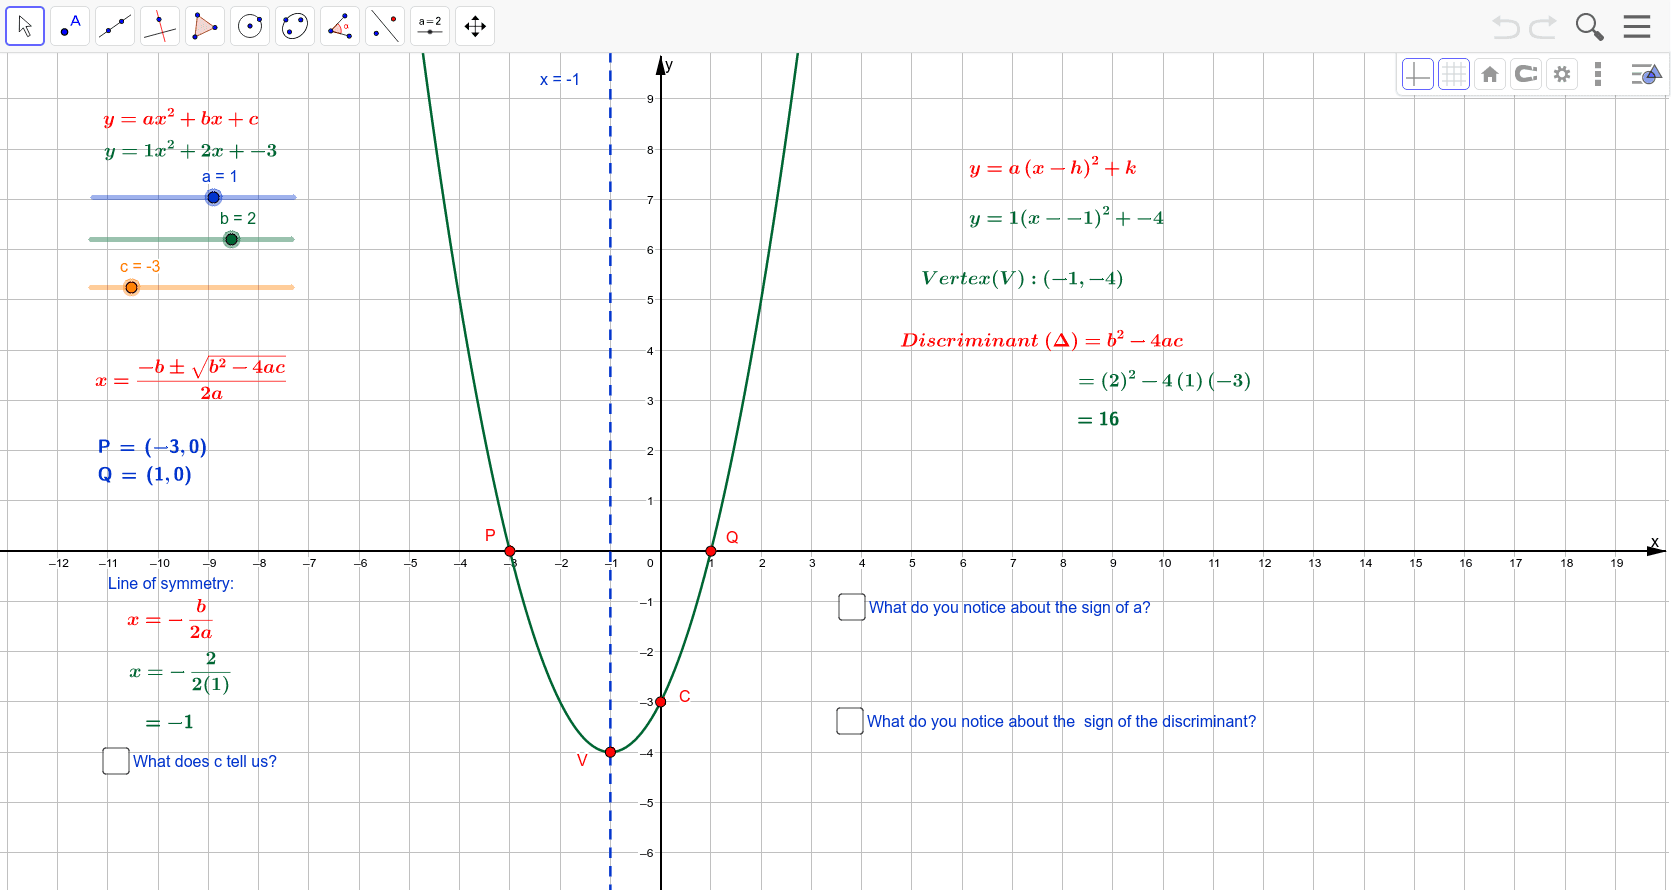Viewport: 1671px width, 892px height.
Task: Reset to standard view with home icon
Action: point(1490,74)
